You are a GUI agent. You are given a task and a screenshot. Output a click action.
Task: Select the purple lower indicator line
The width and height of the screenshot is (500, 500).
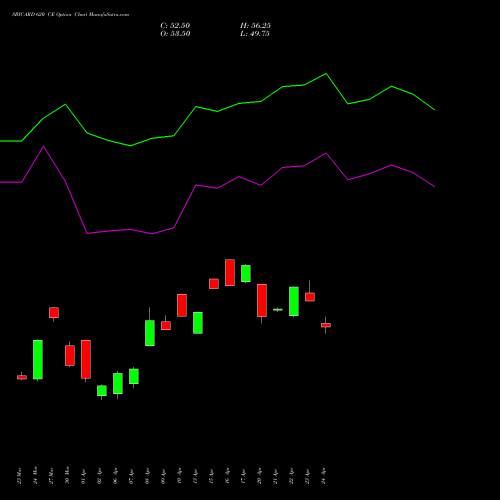pyautogui.click(x=217, y=190)
